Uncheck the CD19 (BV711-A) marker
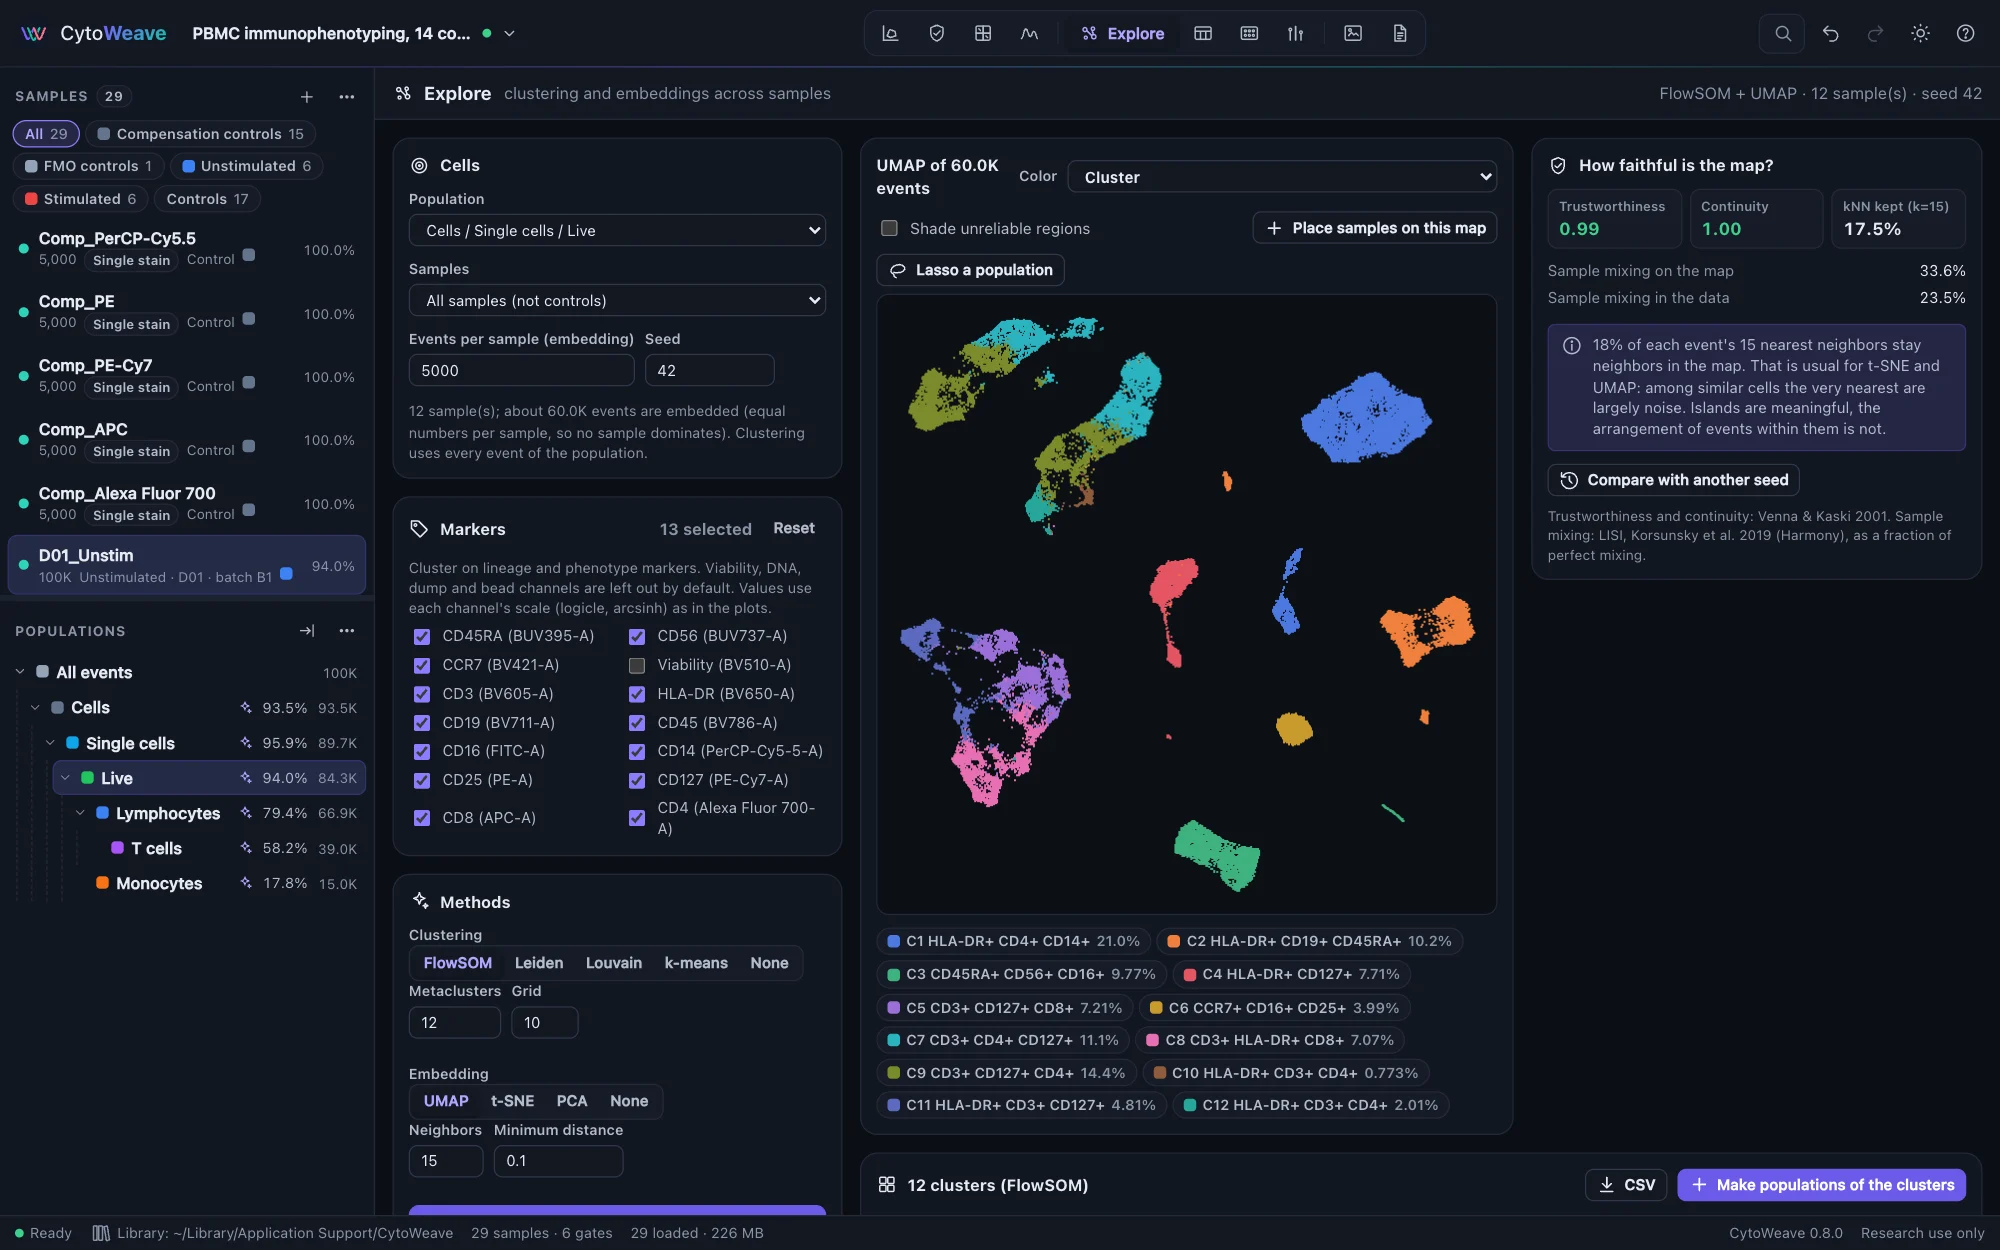2000x1250 pixels. tap(422, 723)
